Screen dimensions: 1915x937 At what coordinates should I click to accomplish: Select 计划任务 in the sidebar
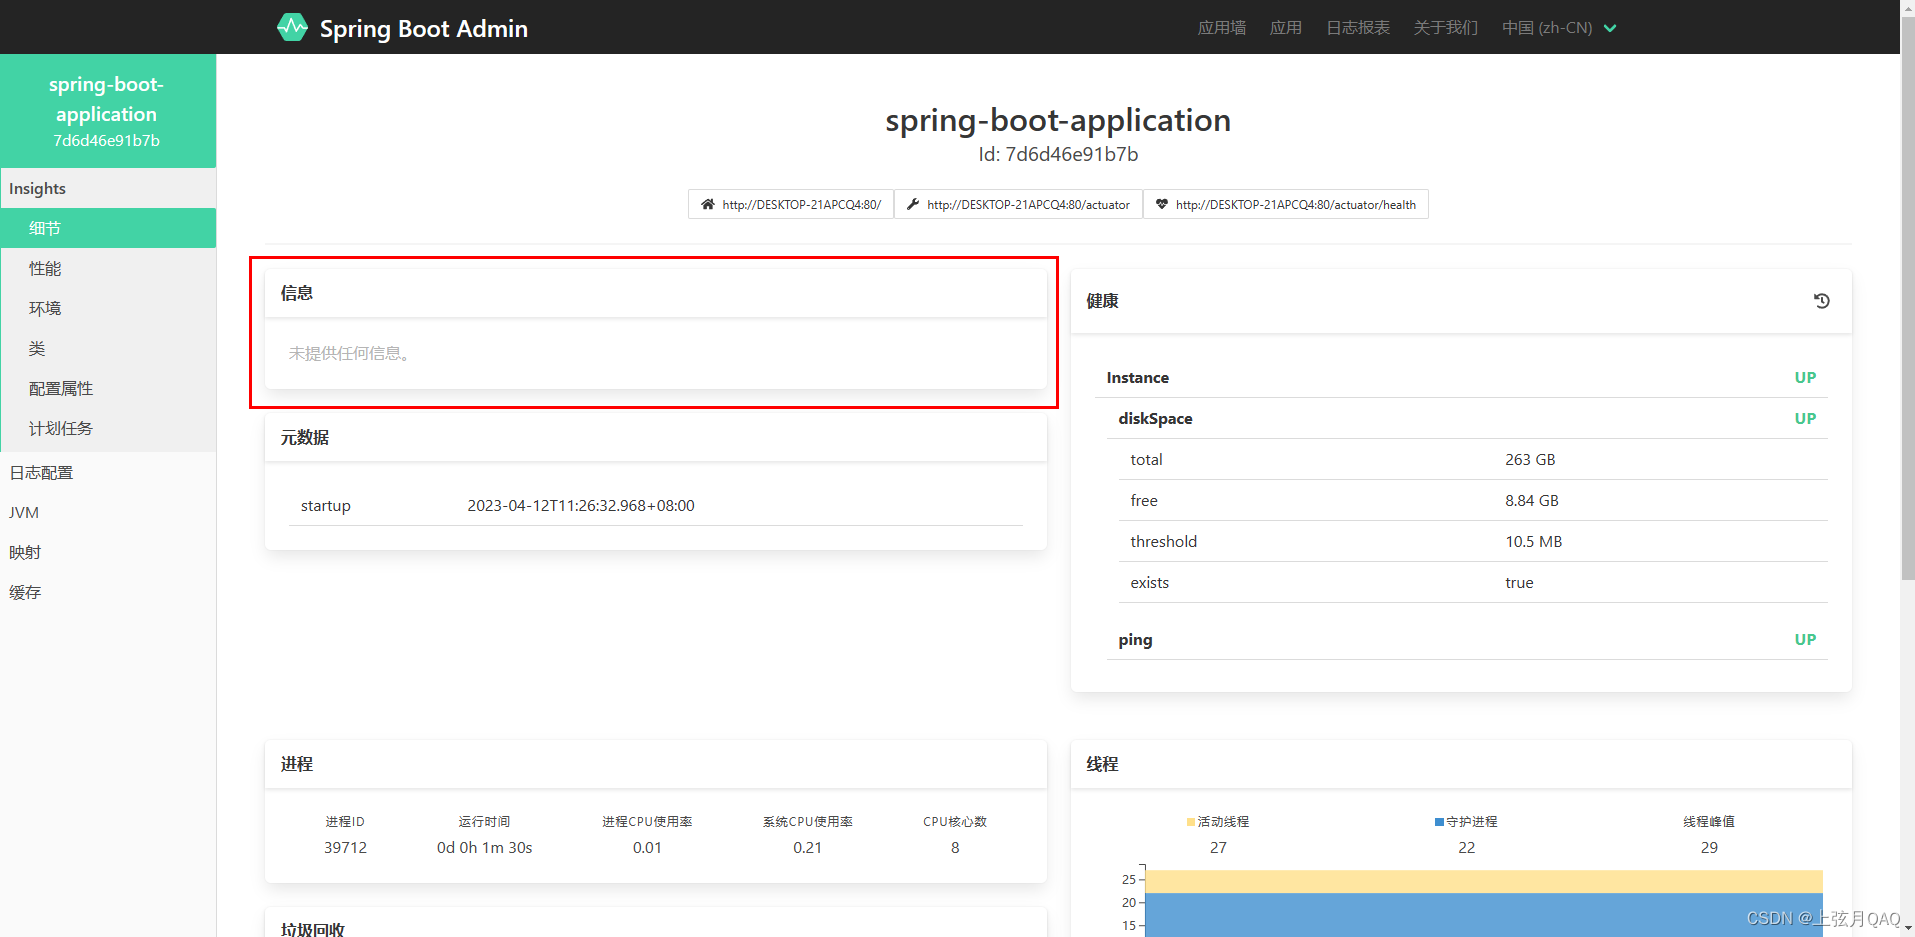tap(60, 428)
